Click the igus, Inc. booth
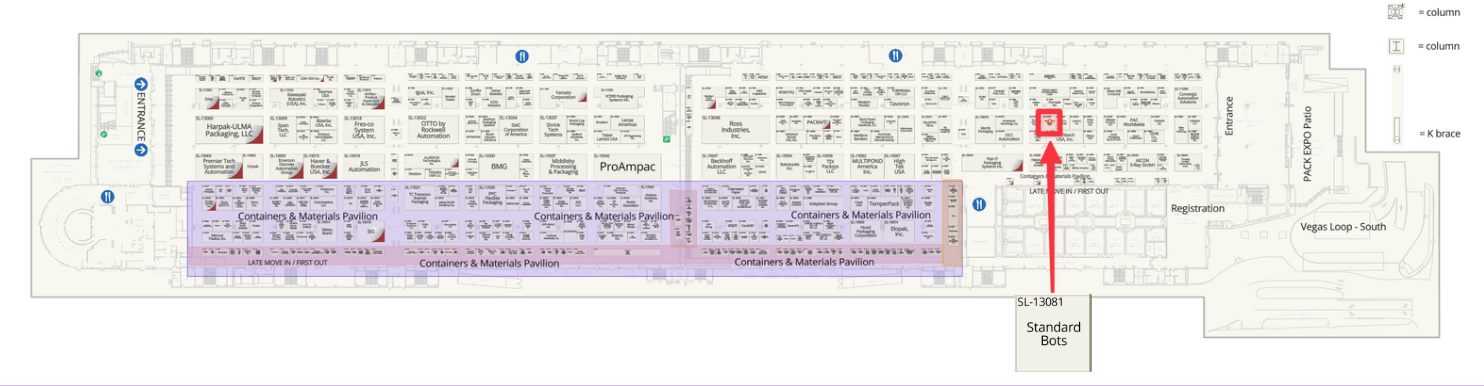This screenshot has height=386, width=1484. 424,93
